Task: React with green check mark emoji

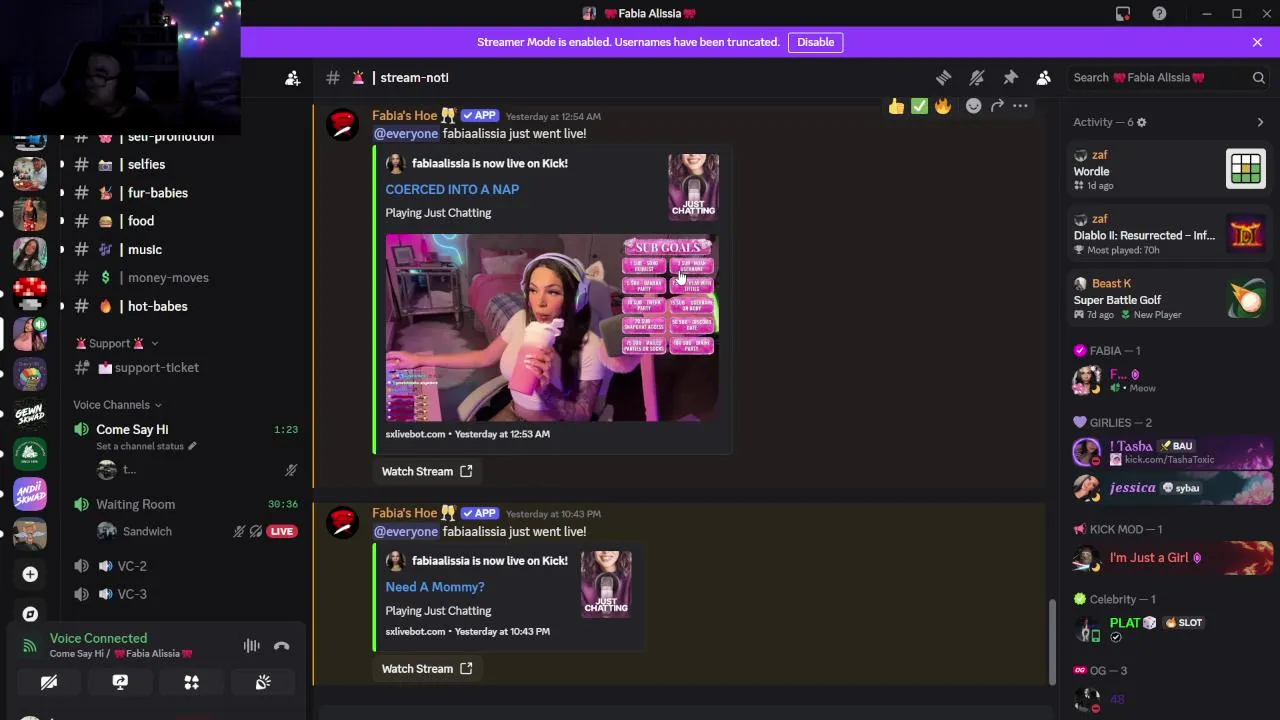Action: (x=919, y=106)
